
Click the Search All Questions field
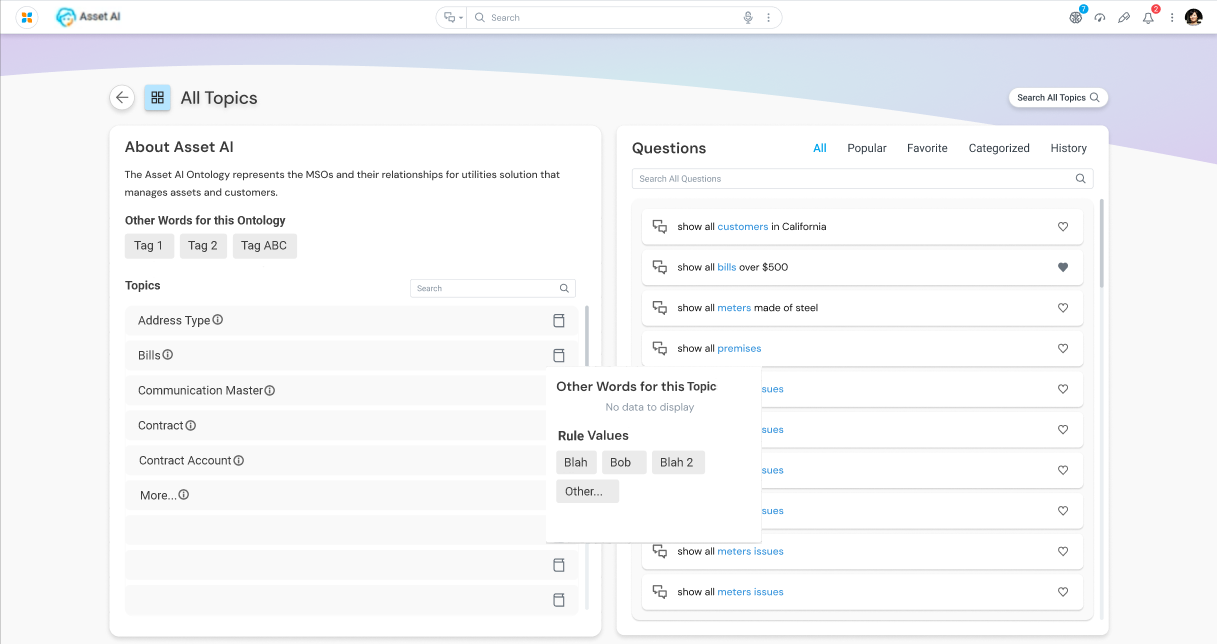(850, 179)
